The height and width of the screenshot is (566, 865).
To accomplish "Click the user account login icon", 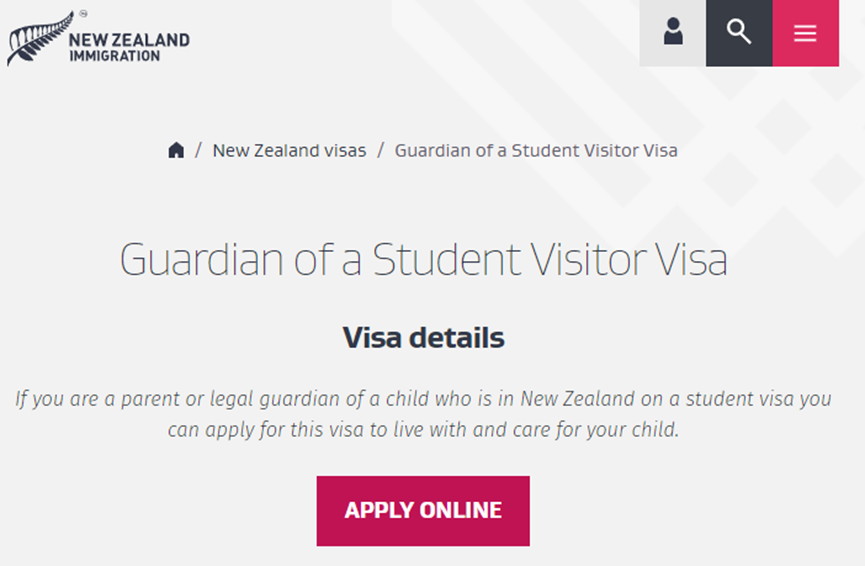I will coord(672,33).
